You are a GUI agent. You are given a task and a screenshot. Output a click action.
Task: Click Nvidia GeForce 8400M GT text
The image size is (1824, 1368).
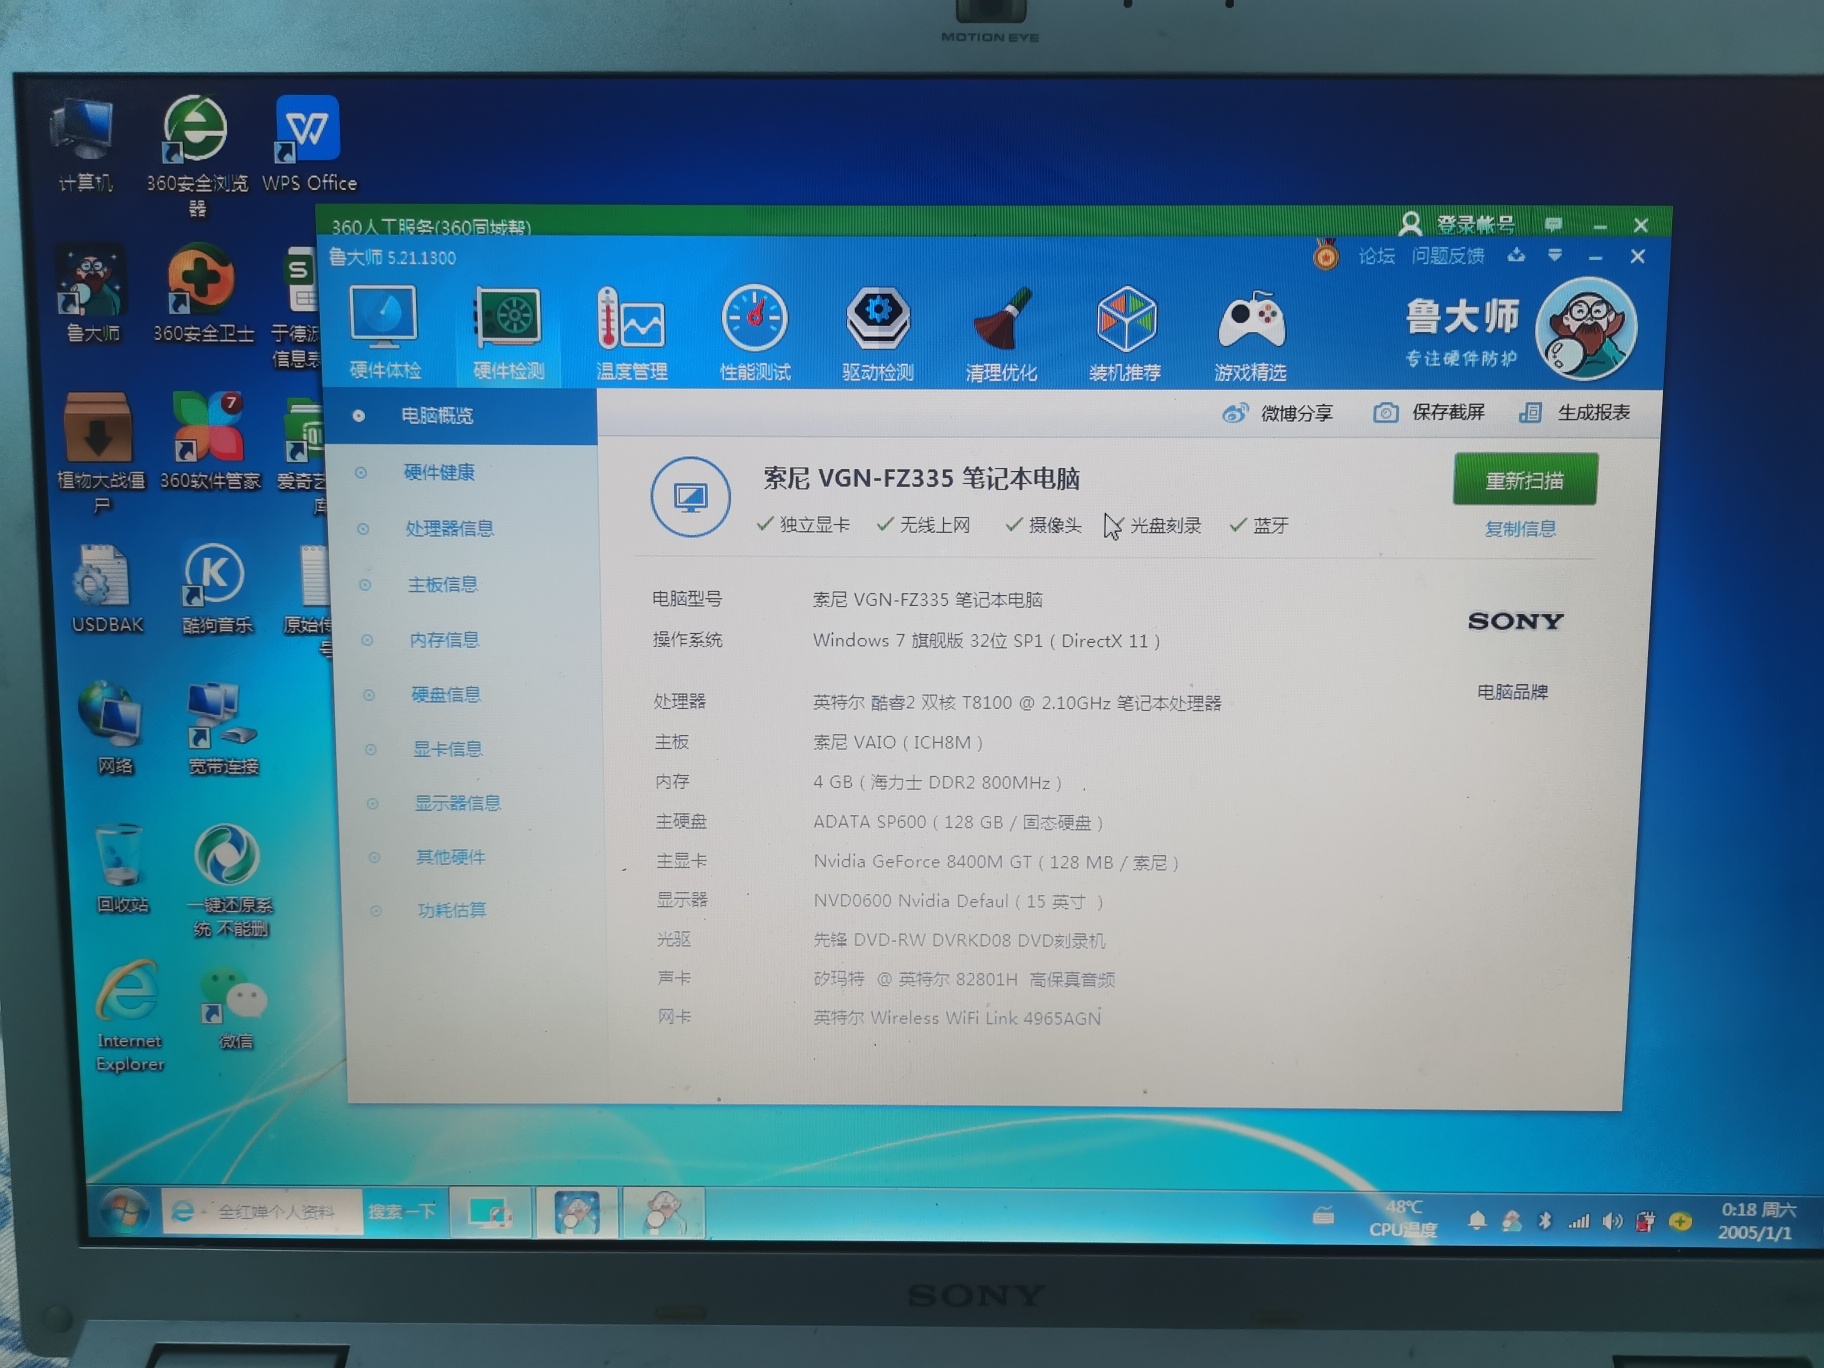[996, 862]
